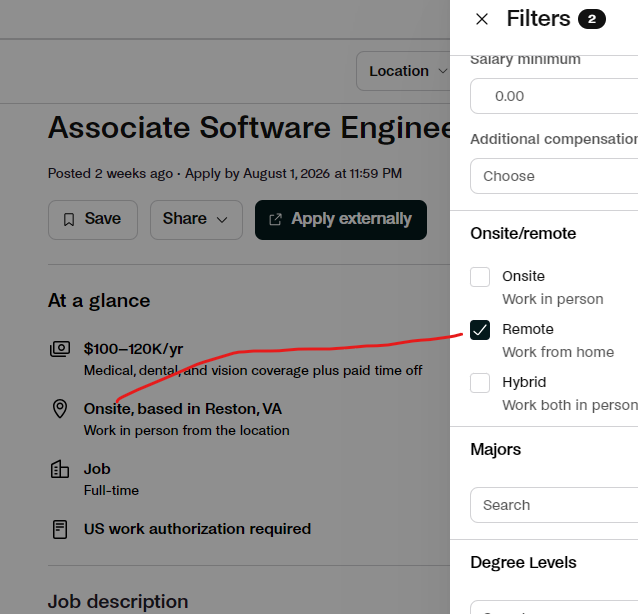
Task: Select the '$100–120K/yr' salary text
Action: (x=133, y=349)
